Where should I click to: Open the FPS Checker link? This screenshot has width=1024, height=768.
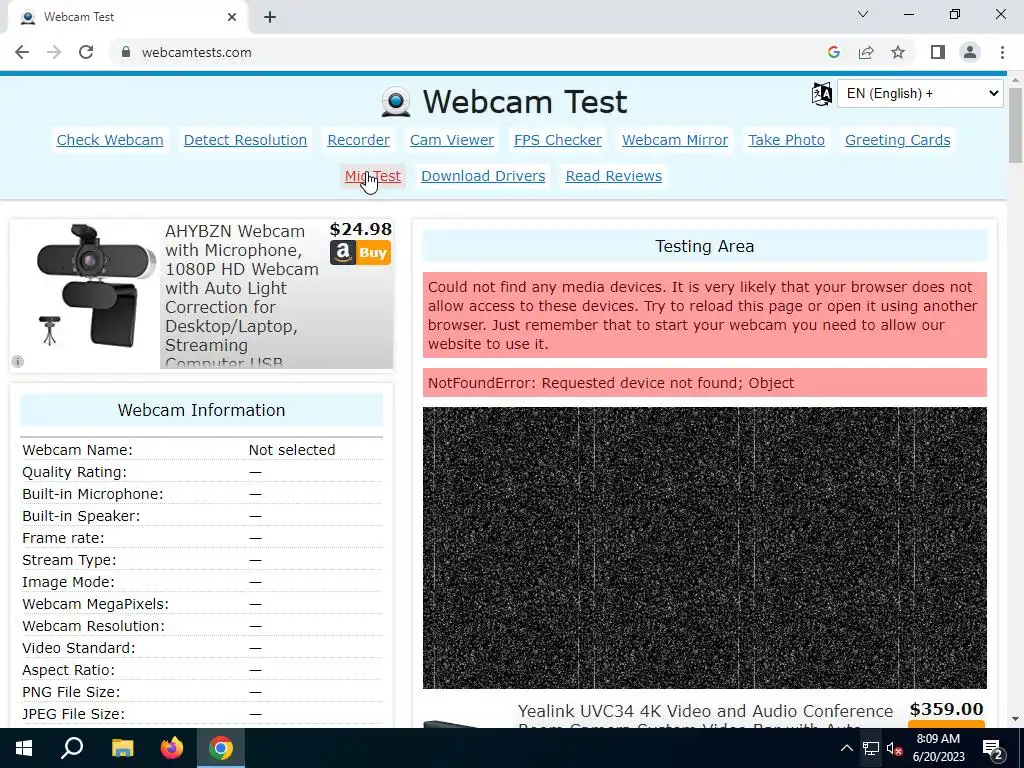(558, 140)
